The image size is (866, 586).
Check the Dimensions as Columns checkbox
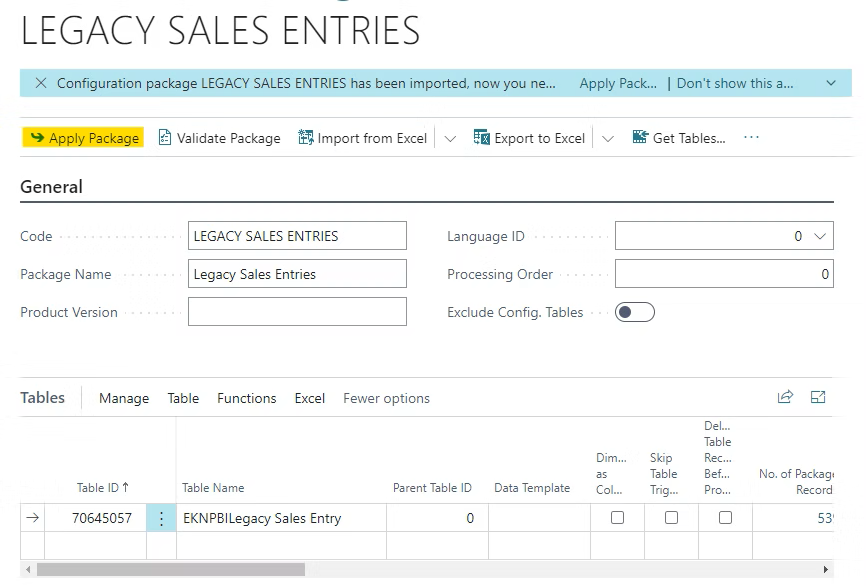point(617,518)
